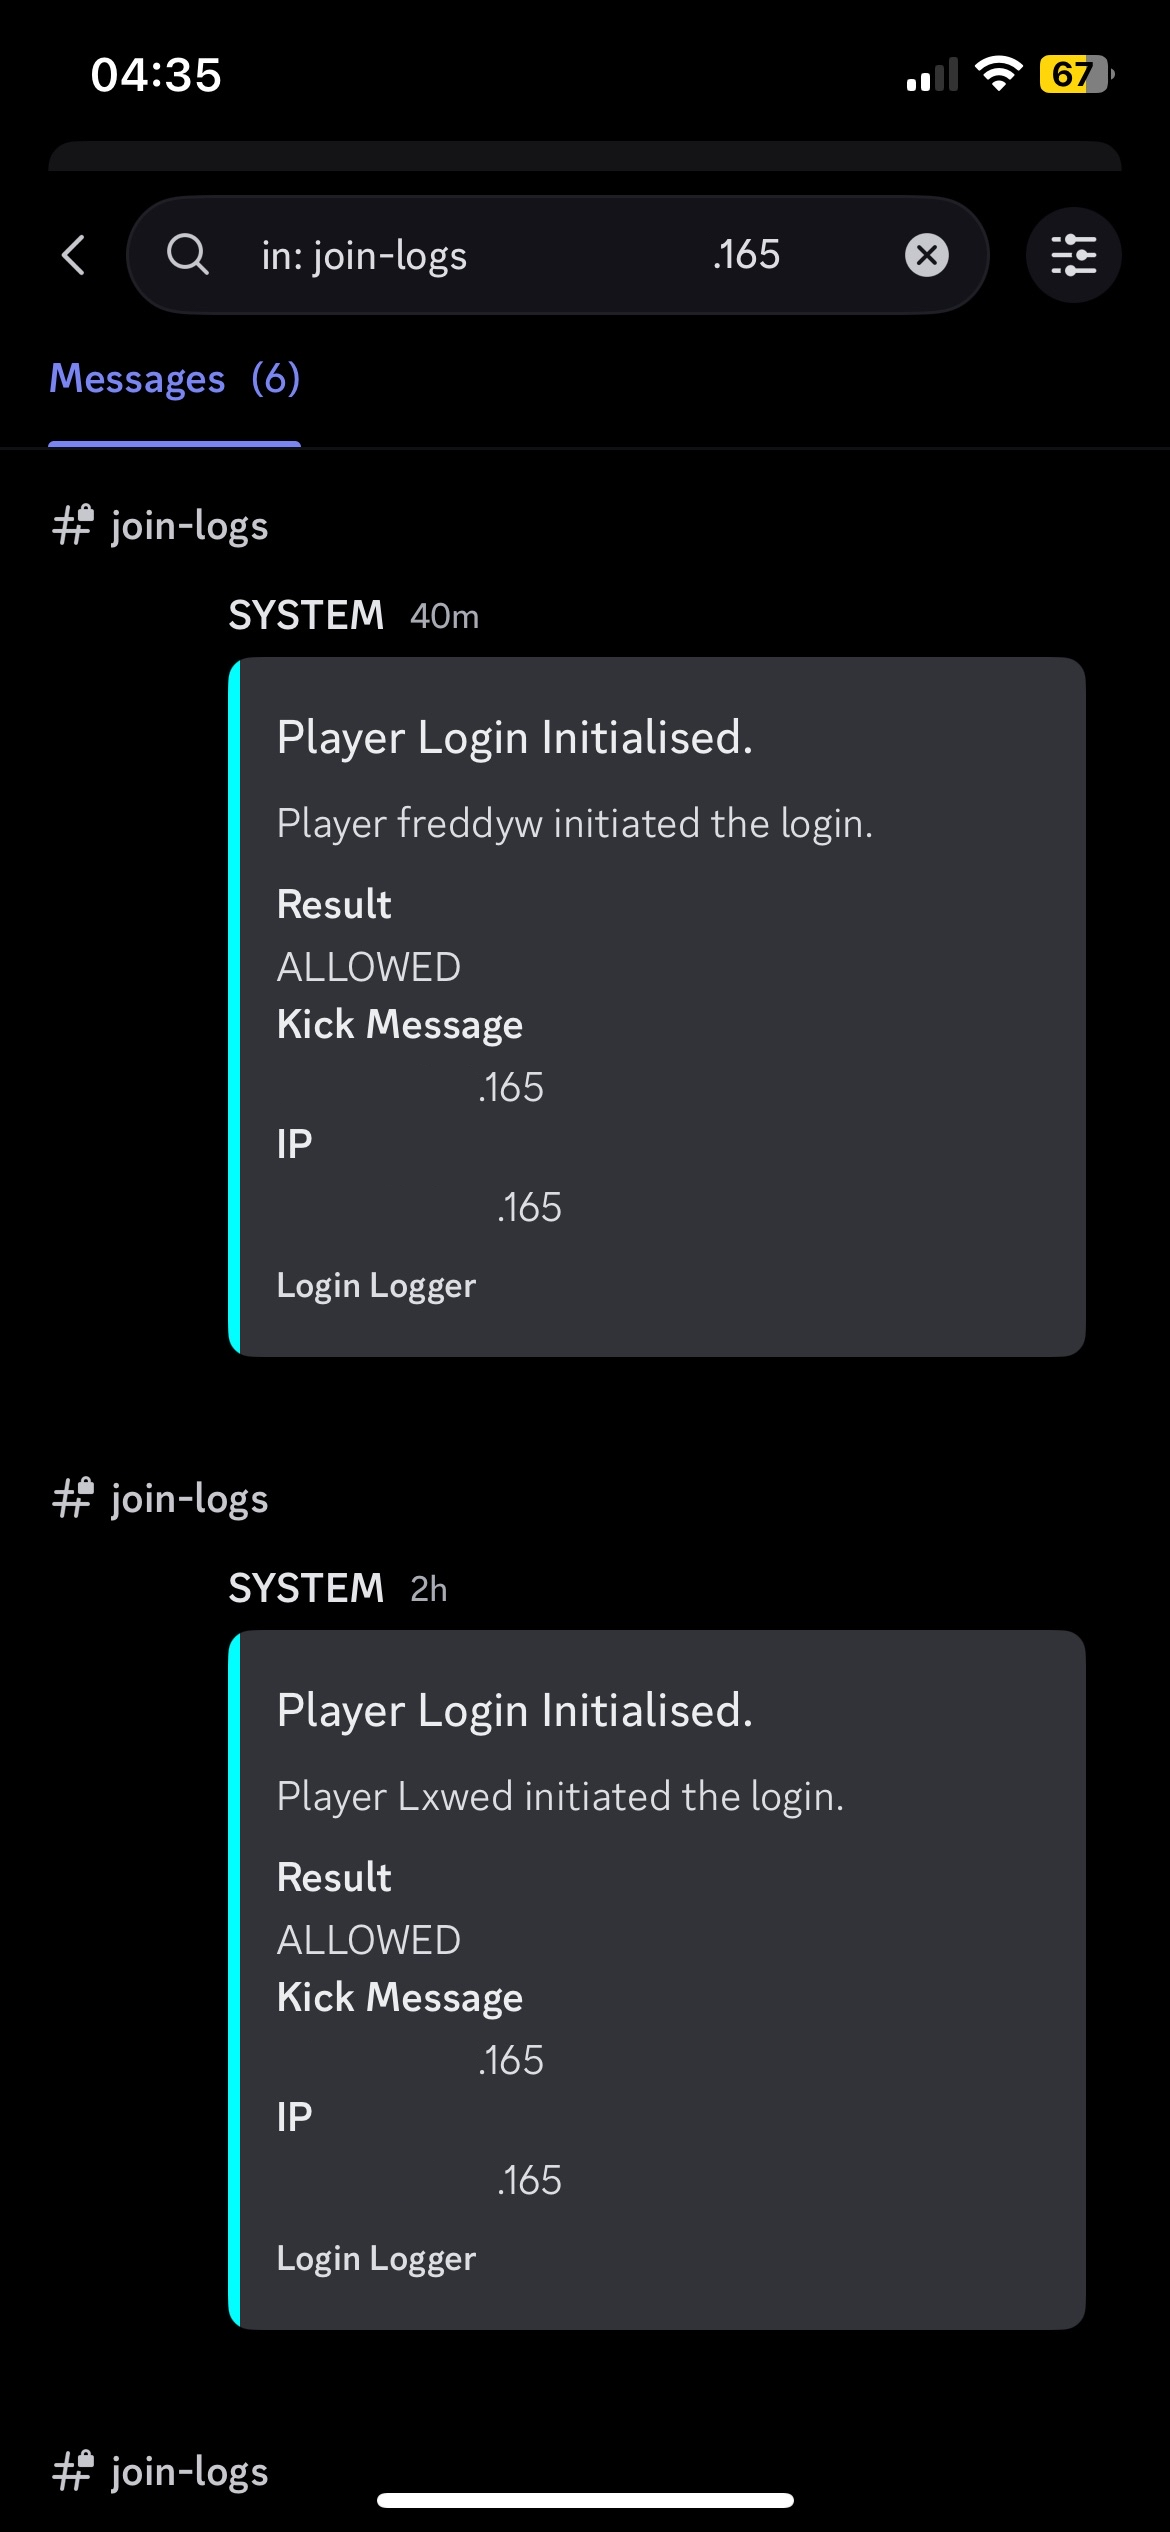
Task: Select the Messages (6) tab
Action: click(x=175, y=379)
